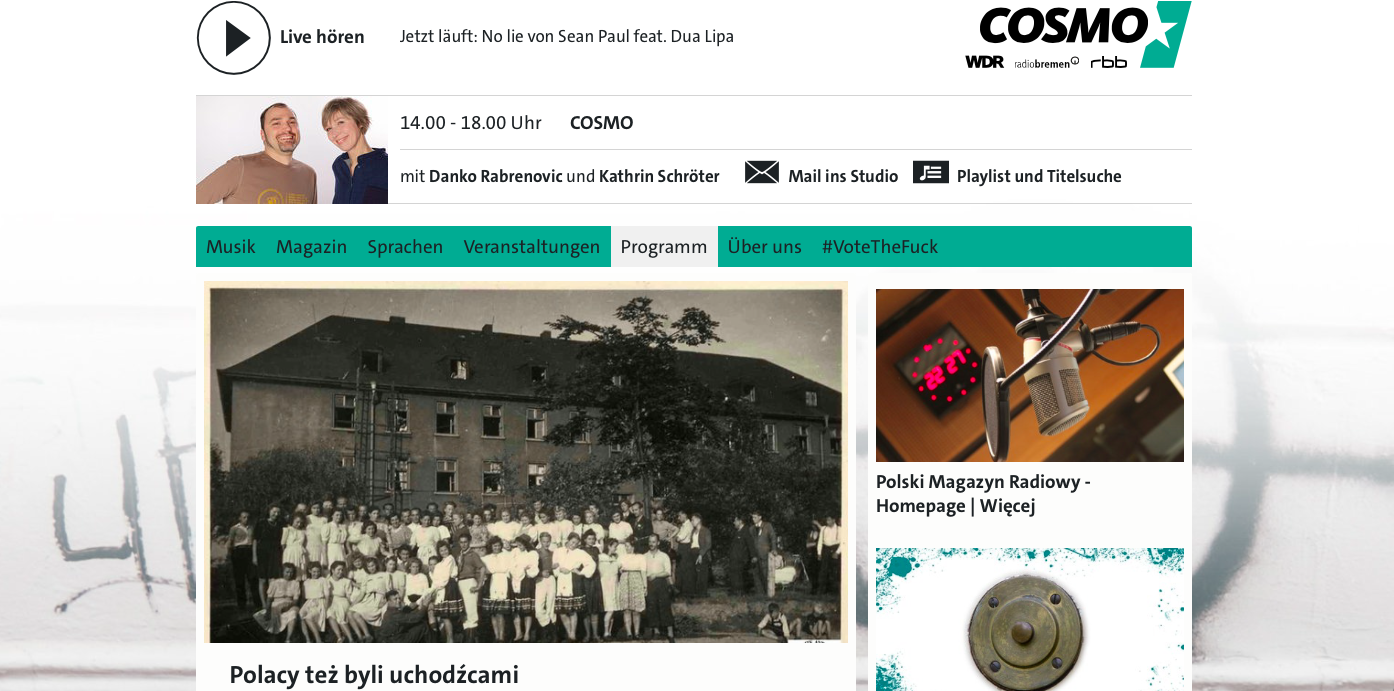1394x691 pixels.
Task: Click the radiobremen logo
Action: tap(1047, 63)
